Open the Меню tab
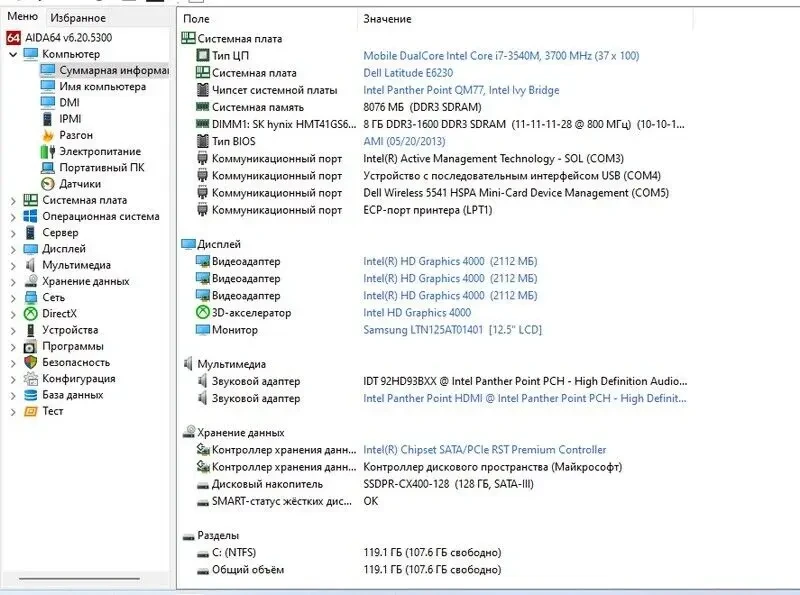800x595 pixels. tap(22, 17)
